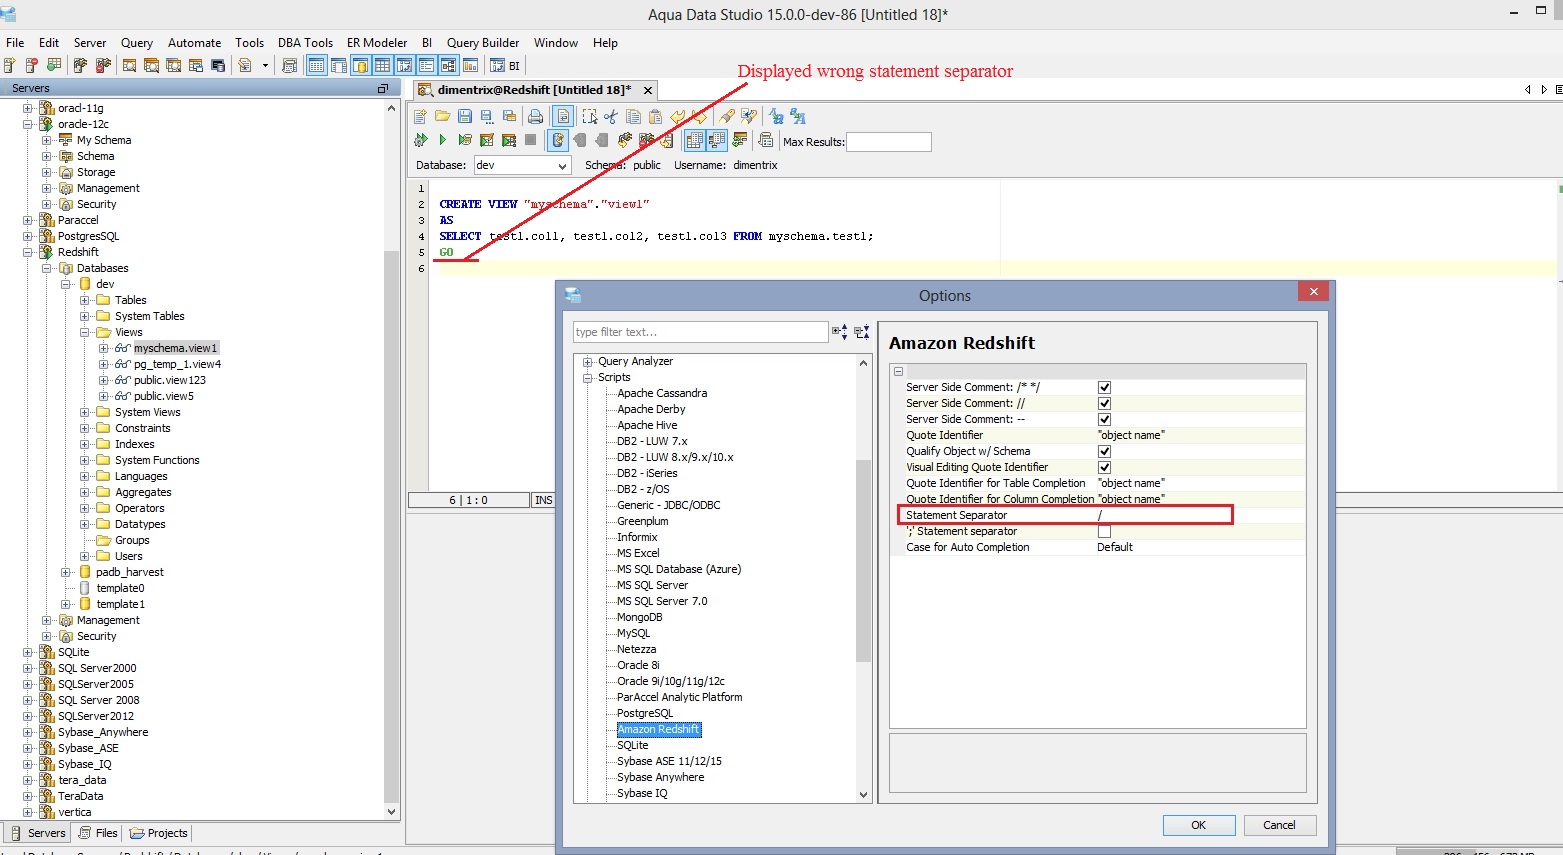Collapse the oracle-12c server node
Image resolution: width=1563 pixels, height=855 pixels.
click(x=28, y=124)
